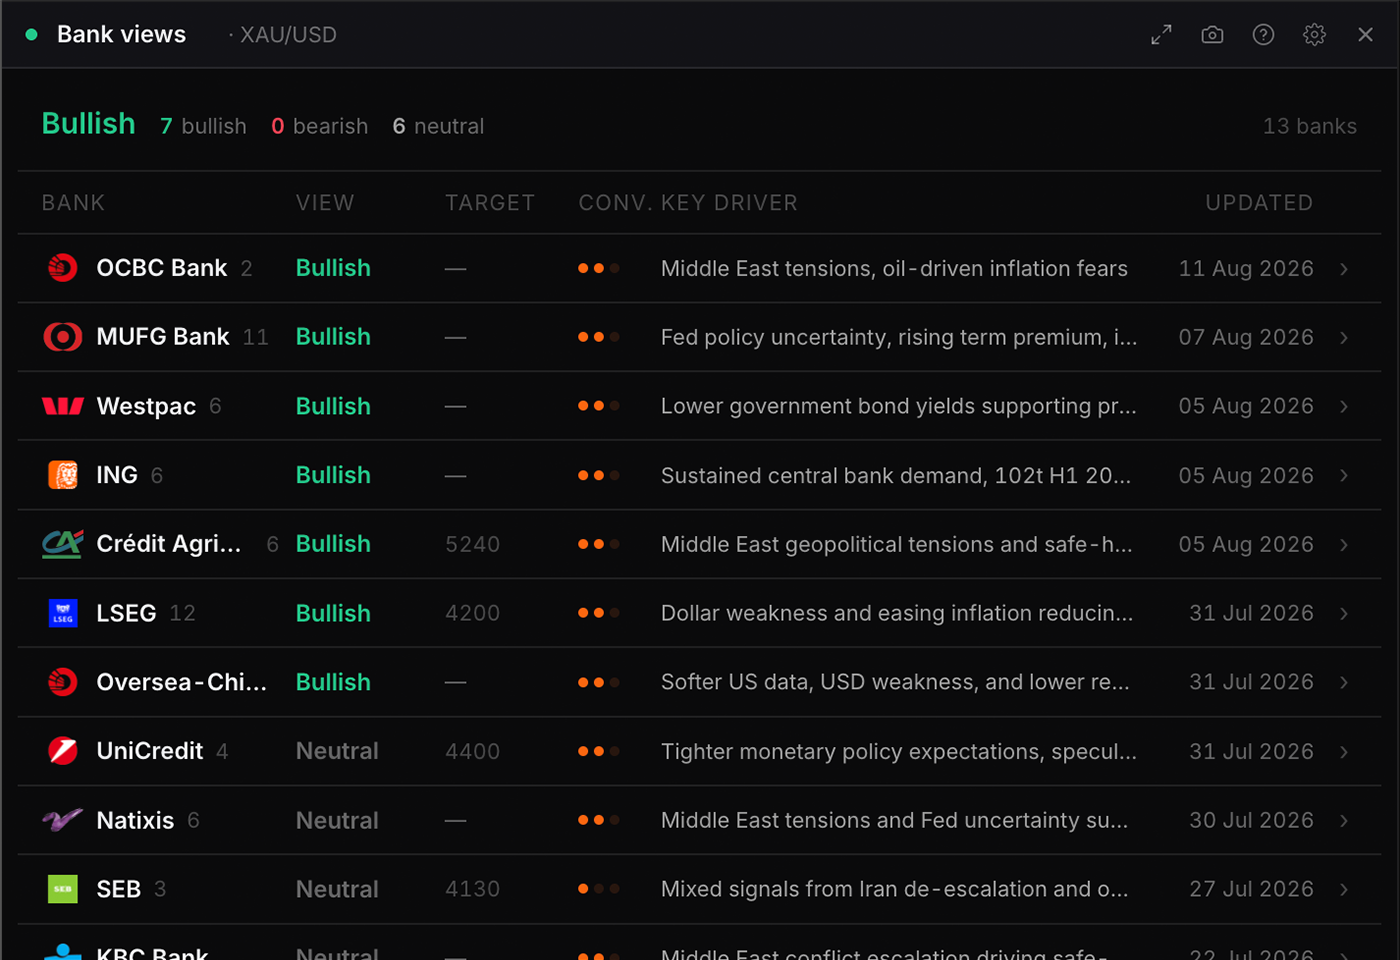This screenshot has width=1400, height=960.
Task: Click the Westpac logo icon
Action: (63, 406)
